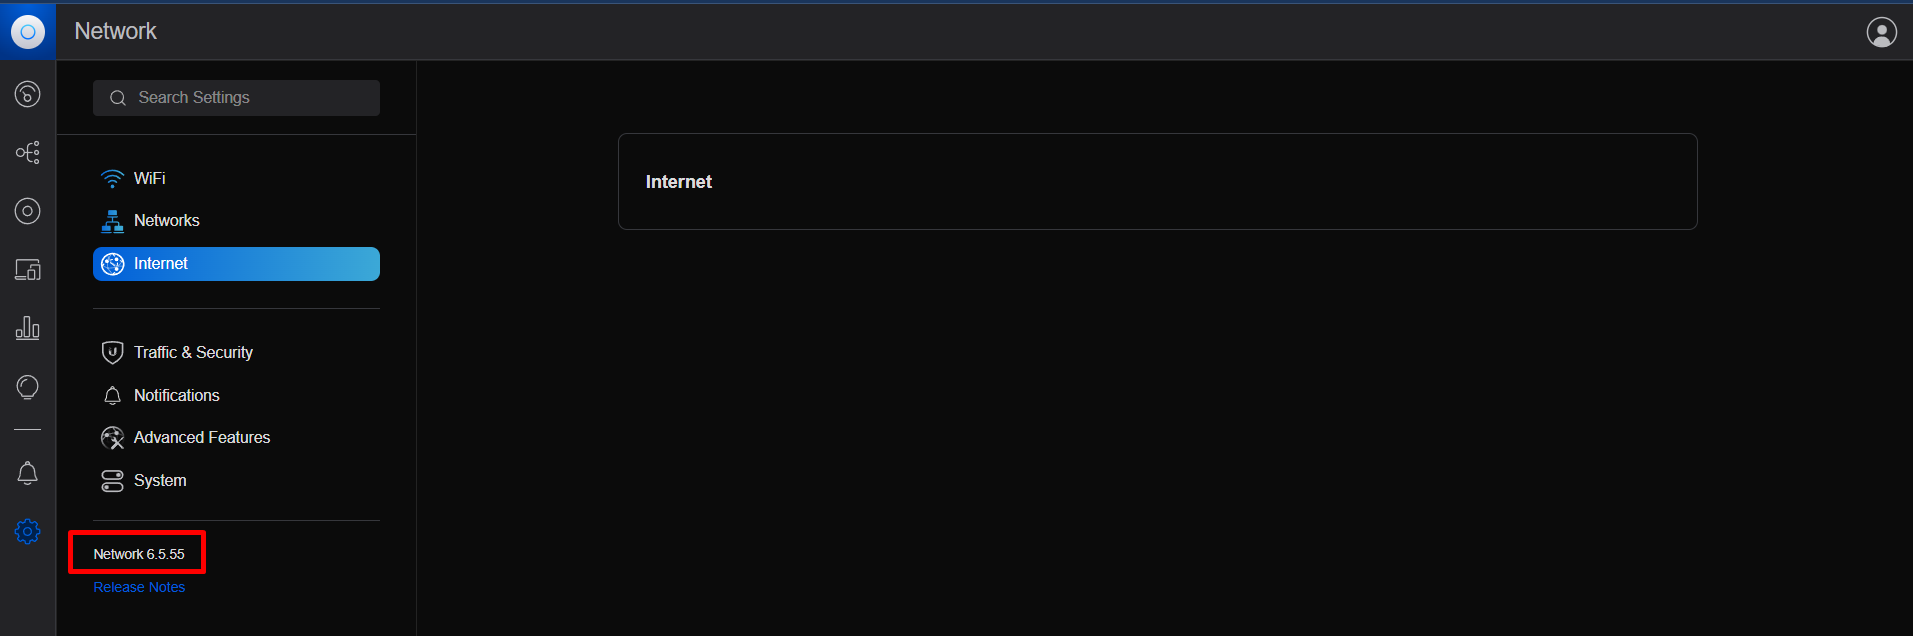
Task: Open the Topology view icon
Action: pyautogui.click(x=28, y=152)
